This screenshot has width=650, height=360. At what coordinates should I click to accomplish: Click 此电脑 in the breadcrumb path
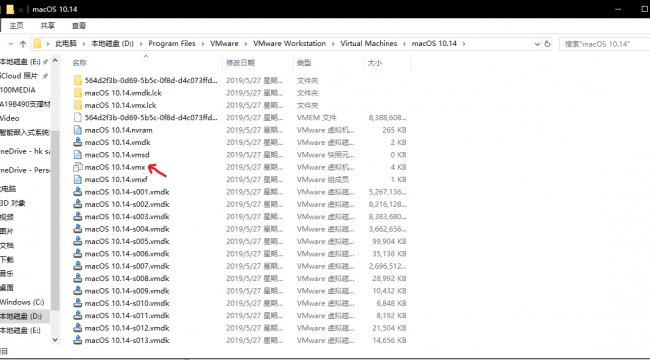click(66, 44)
